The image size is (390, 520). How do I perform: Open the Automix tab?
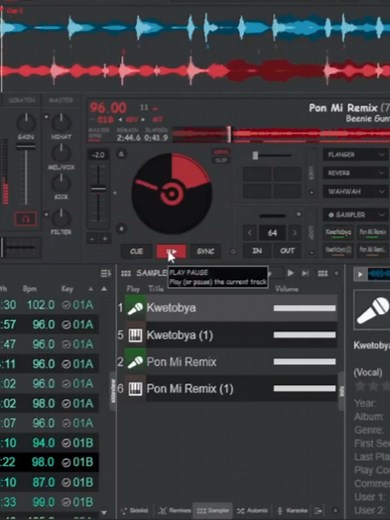coord(252,511)
